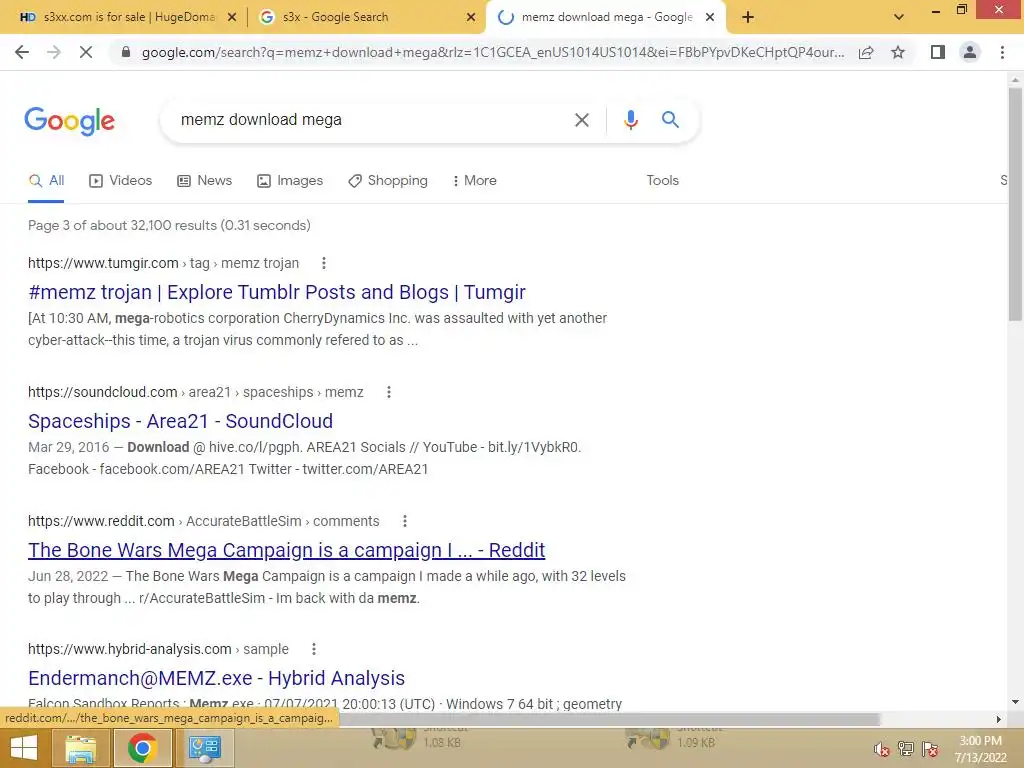Open a new tab with the plus button
1024x768 pixels.
point(748,17)
